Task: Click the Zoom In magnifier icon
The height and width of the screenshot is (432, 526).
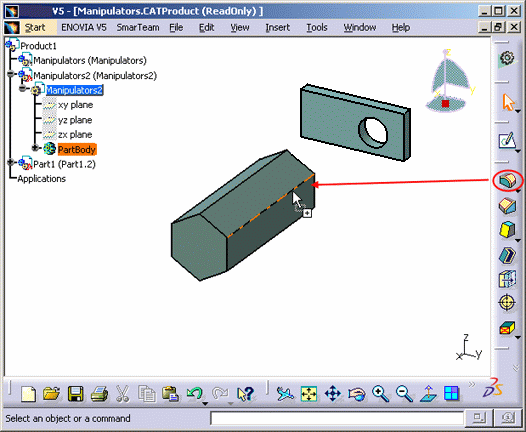Action: pyautogui.click(x=380, y=394)
